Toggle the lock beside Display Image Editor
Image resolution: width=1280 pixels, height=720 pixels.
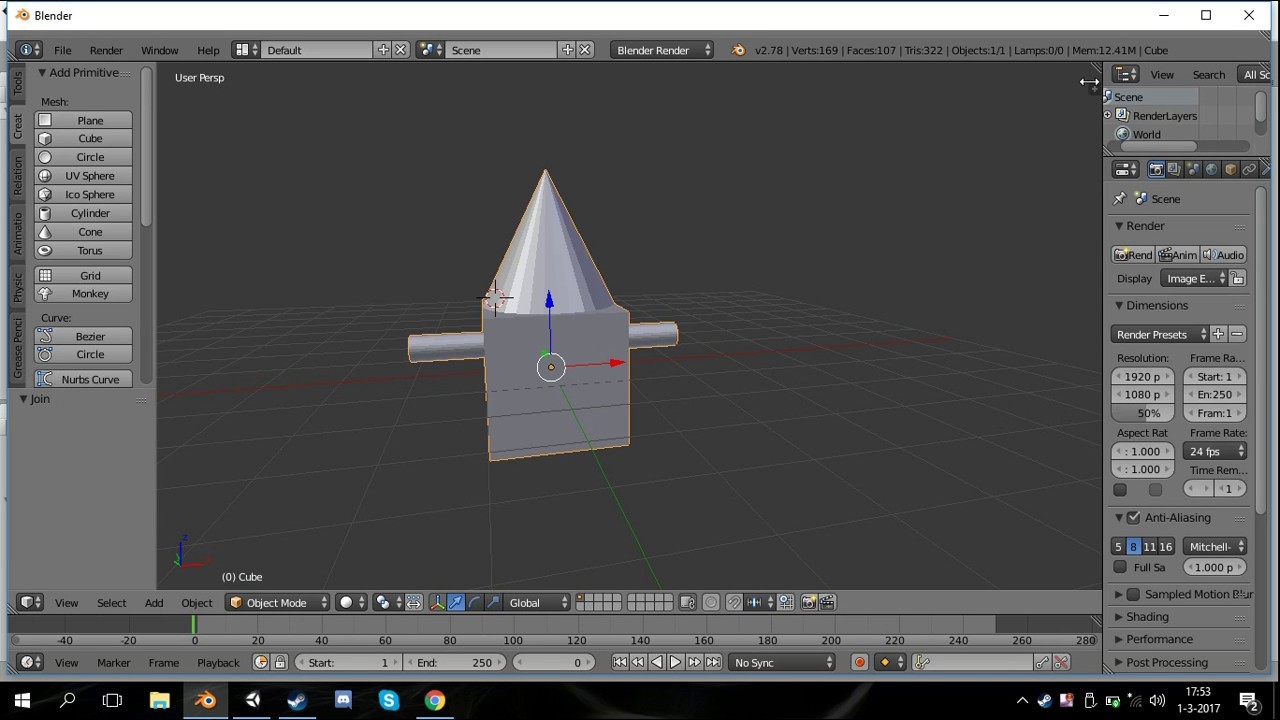coord(1238,279)
